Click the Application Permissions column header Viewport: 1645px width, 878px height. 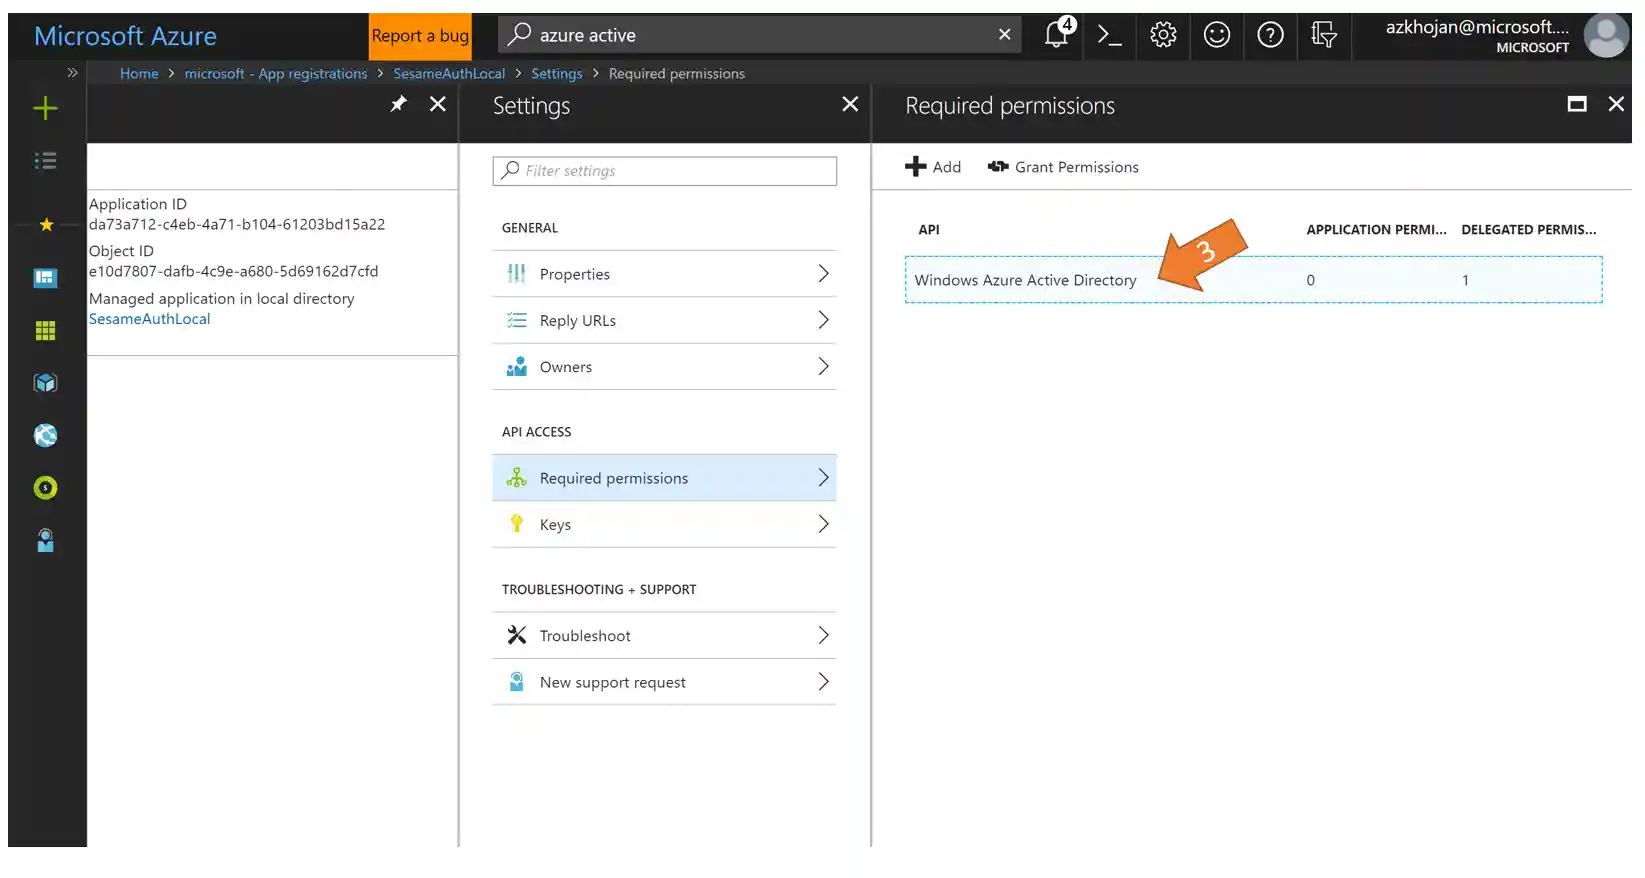point(1376,230)
